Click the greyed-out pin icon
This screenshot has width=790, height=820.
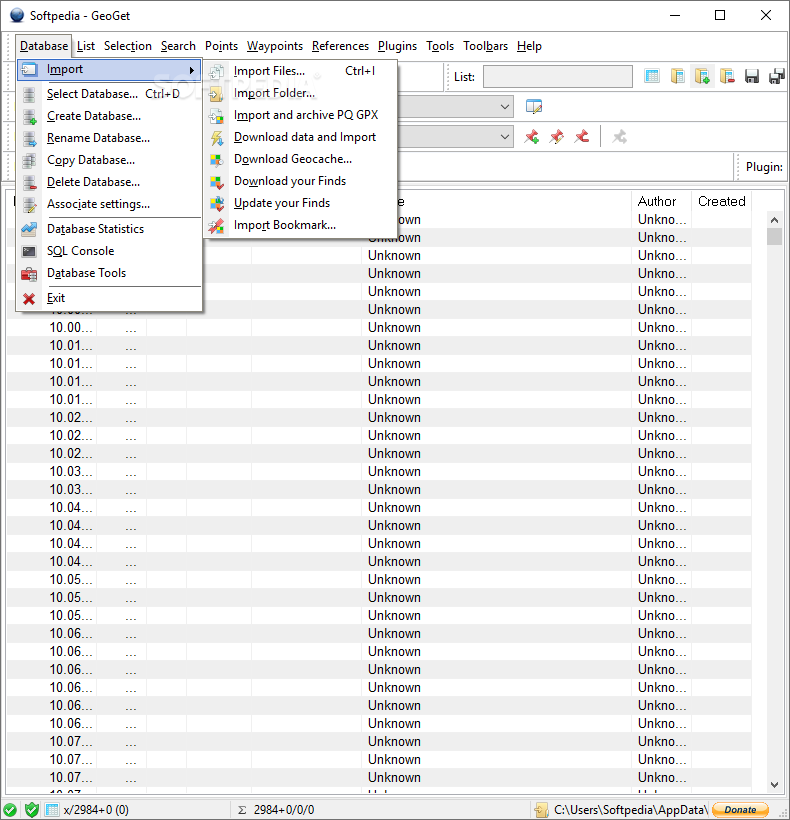tap(620, 137)
